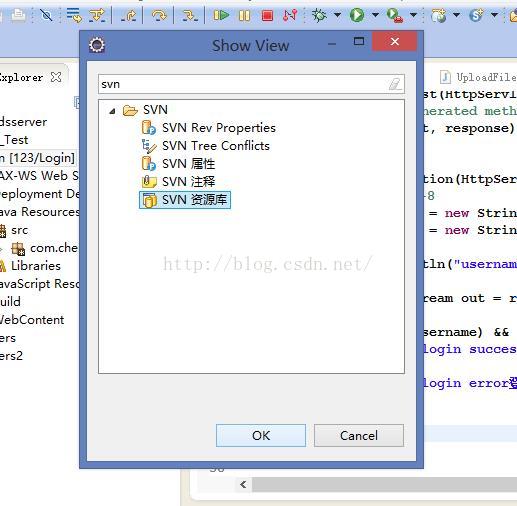Screen dimensions: 517x506
Task: Click the Run with red toolbox icon
Action: (395, 15)
